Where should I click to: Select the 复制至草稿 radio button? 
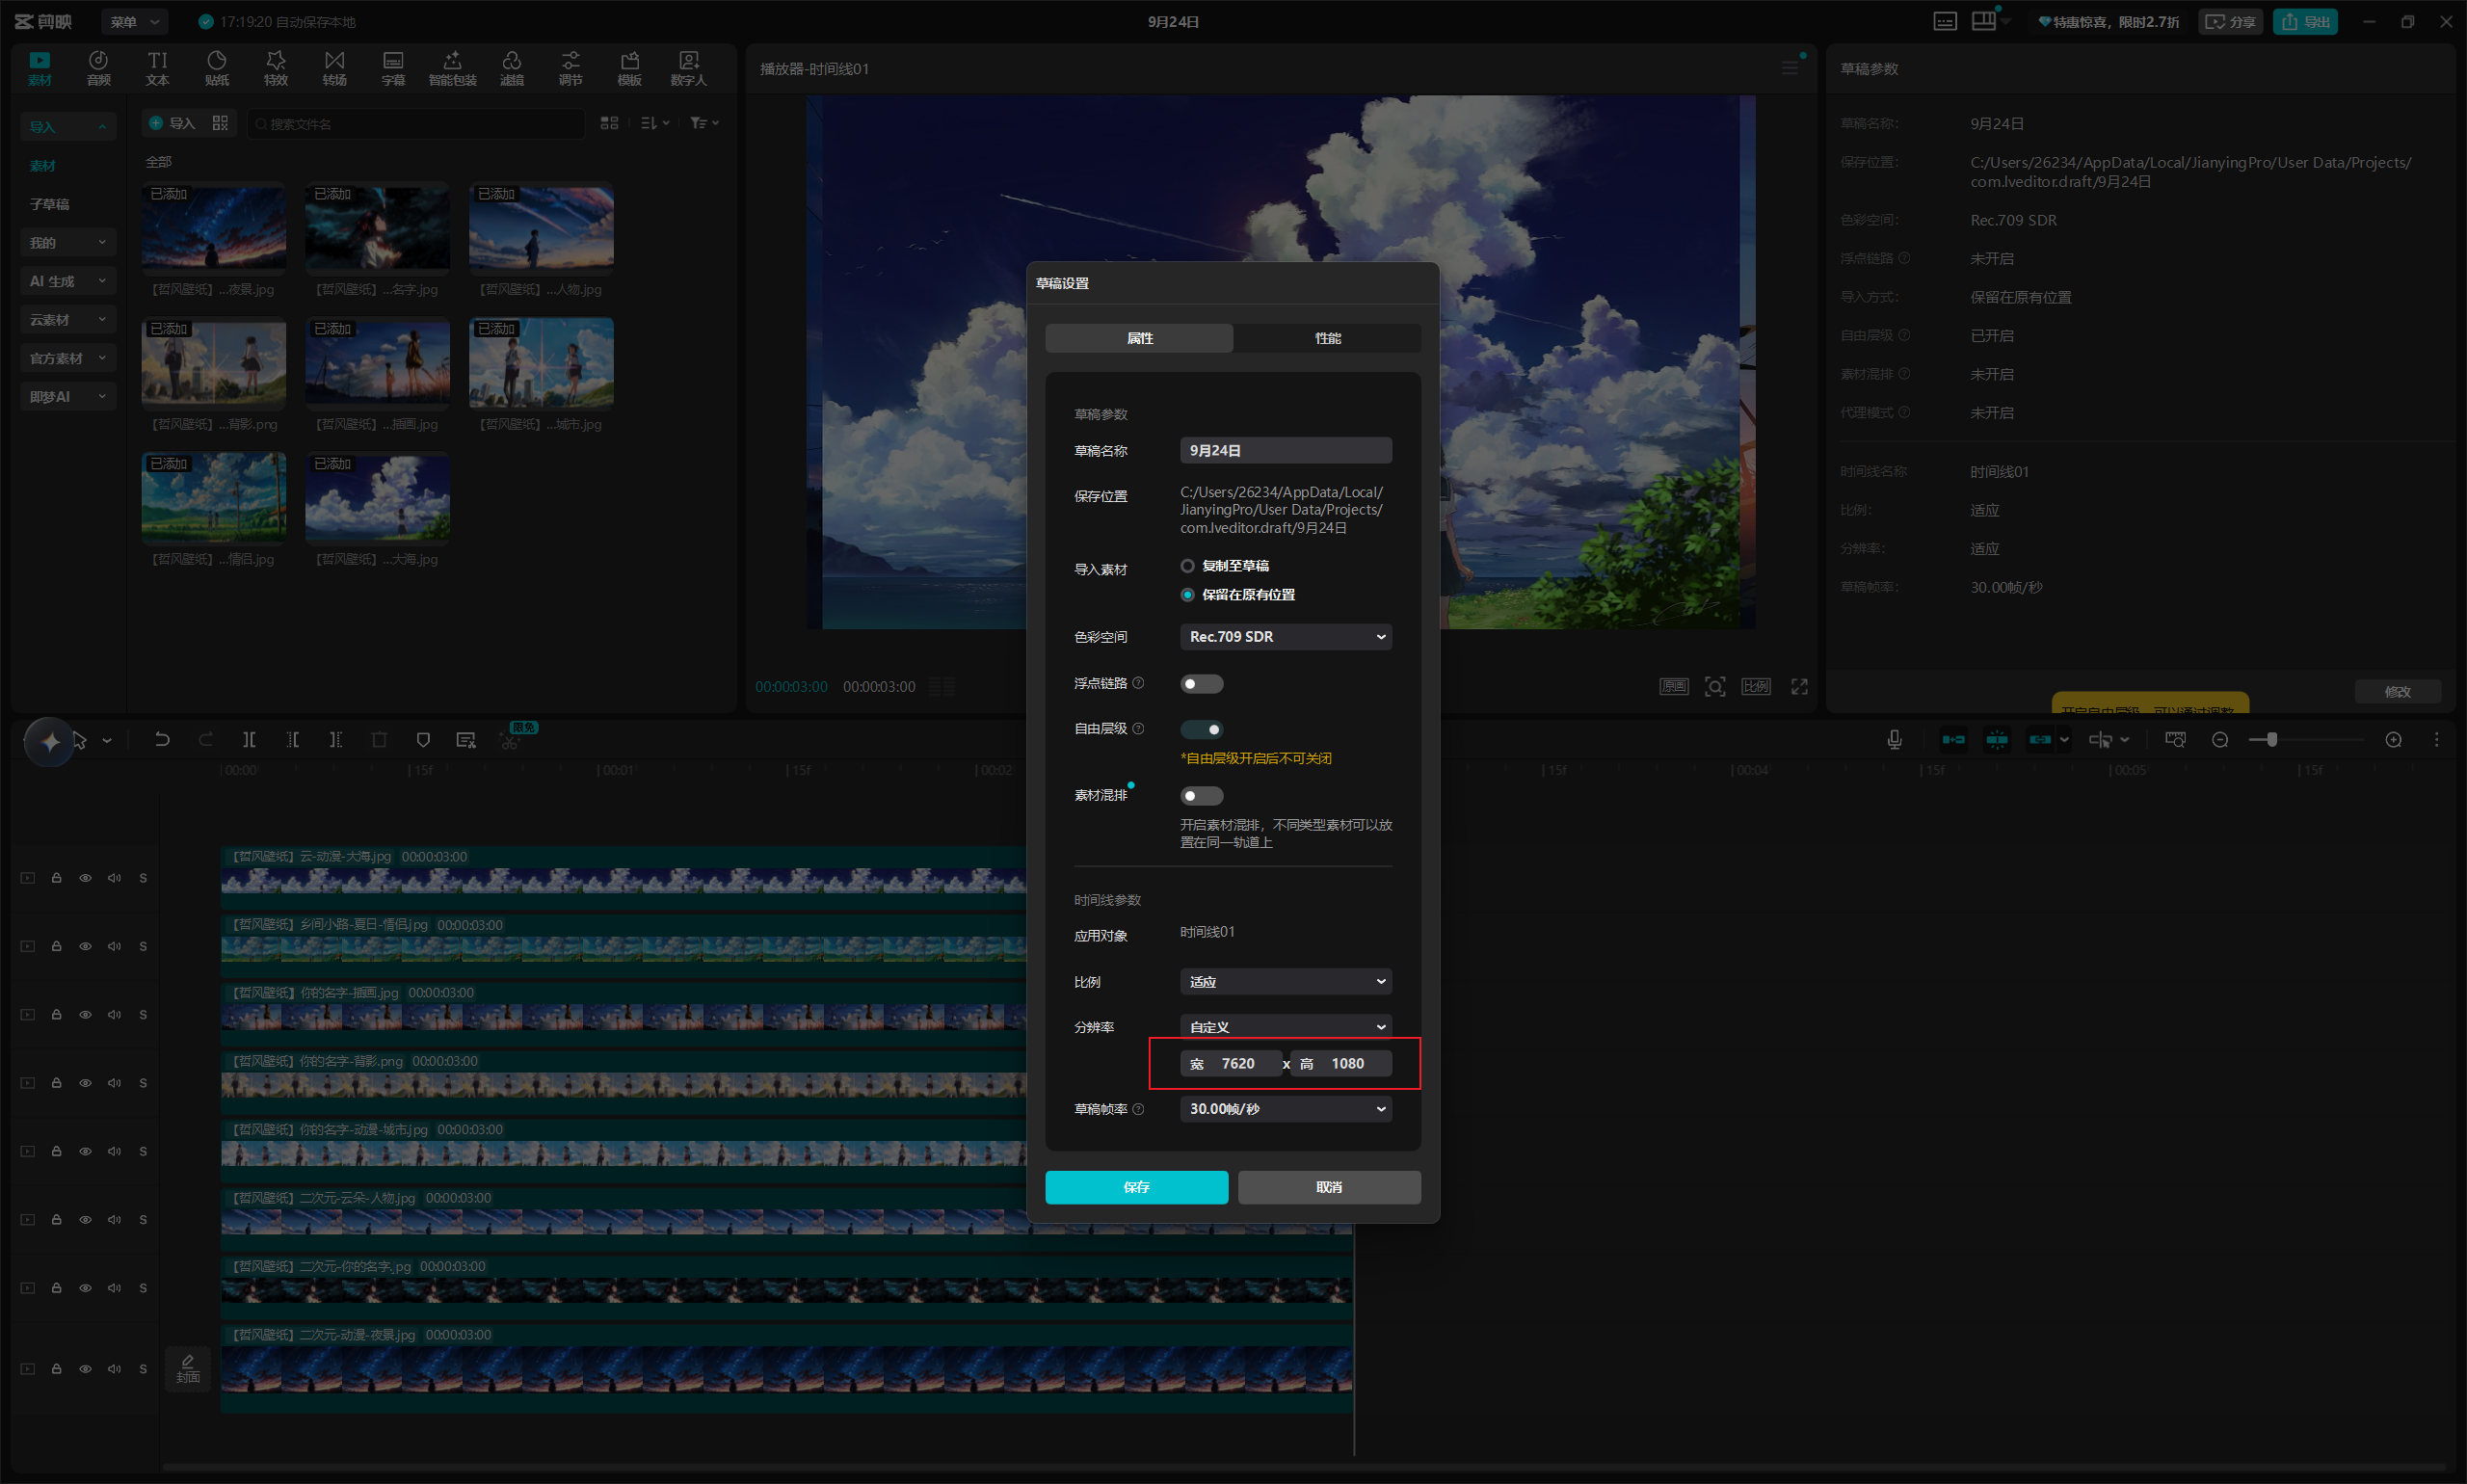click(x=1187, y=566)
